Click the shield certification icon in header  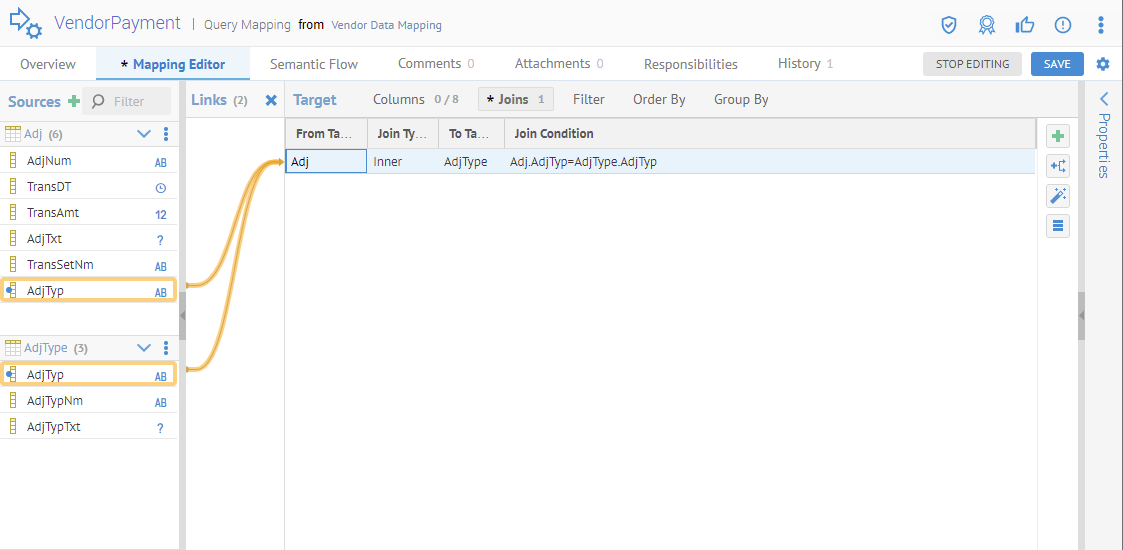pyautogui.click(x=949, y=25)
